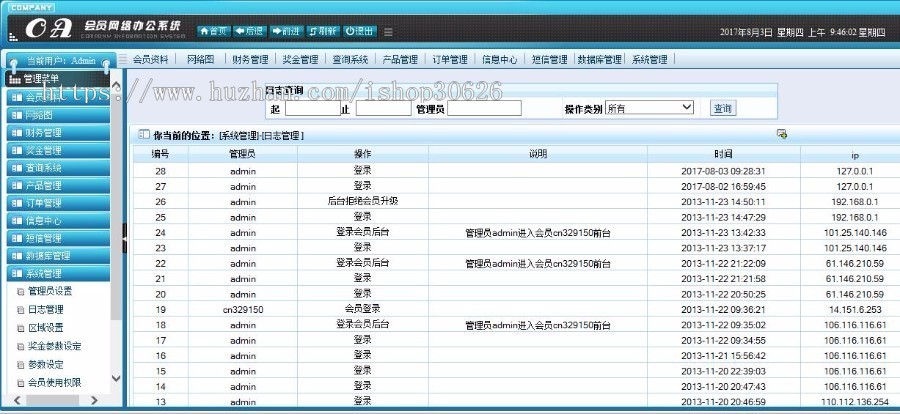Viewport: 900px width, 414px height.
Task: Click the sidebar horizontal scroll left arrow
Action: pos(17,400)
